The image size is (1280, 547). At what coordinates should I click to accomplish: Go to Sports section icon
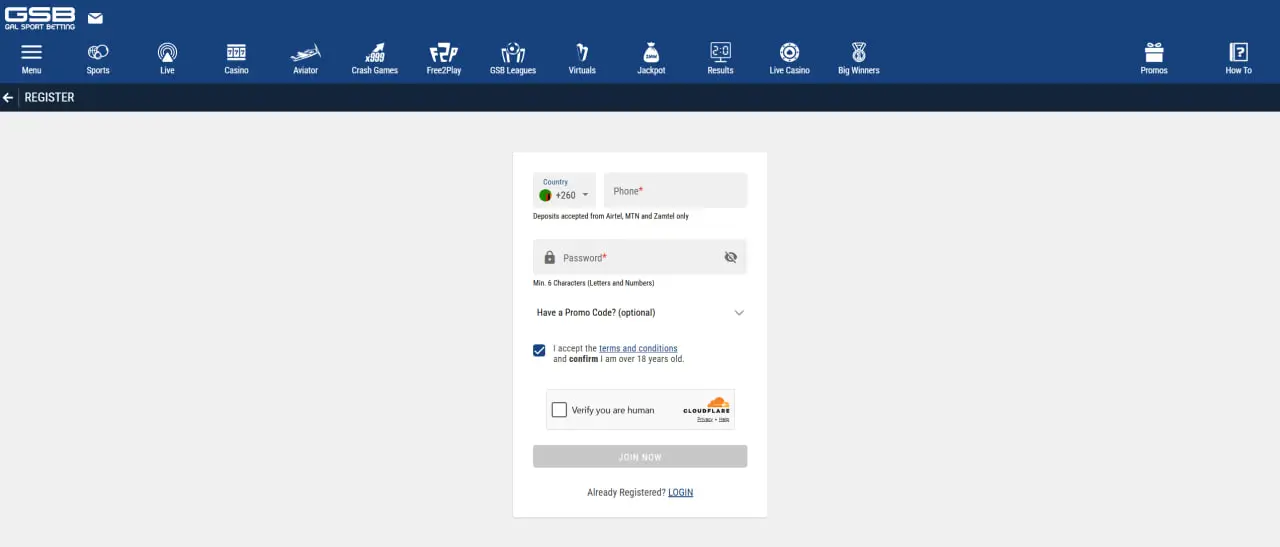98,52
